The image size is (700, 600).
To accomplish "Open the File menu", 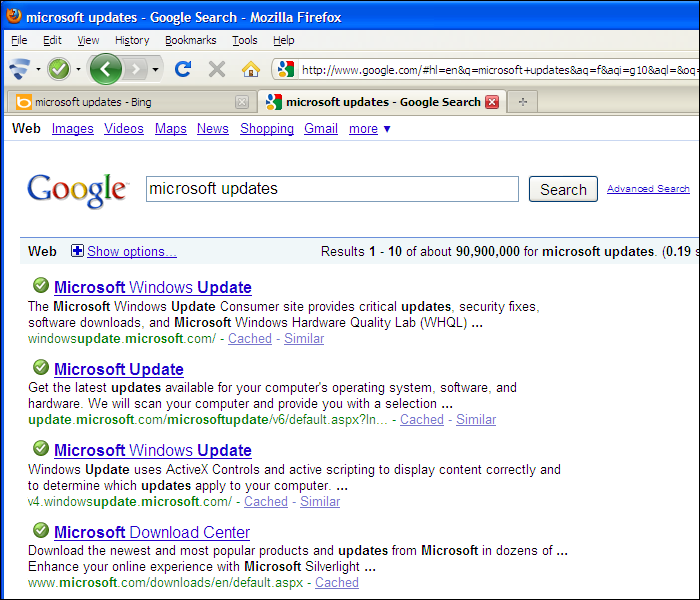I will point(19,40).
